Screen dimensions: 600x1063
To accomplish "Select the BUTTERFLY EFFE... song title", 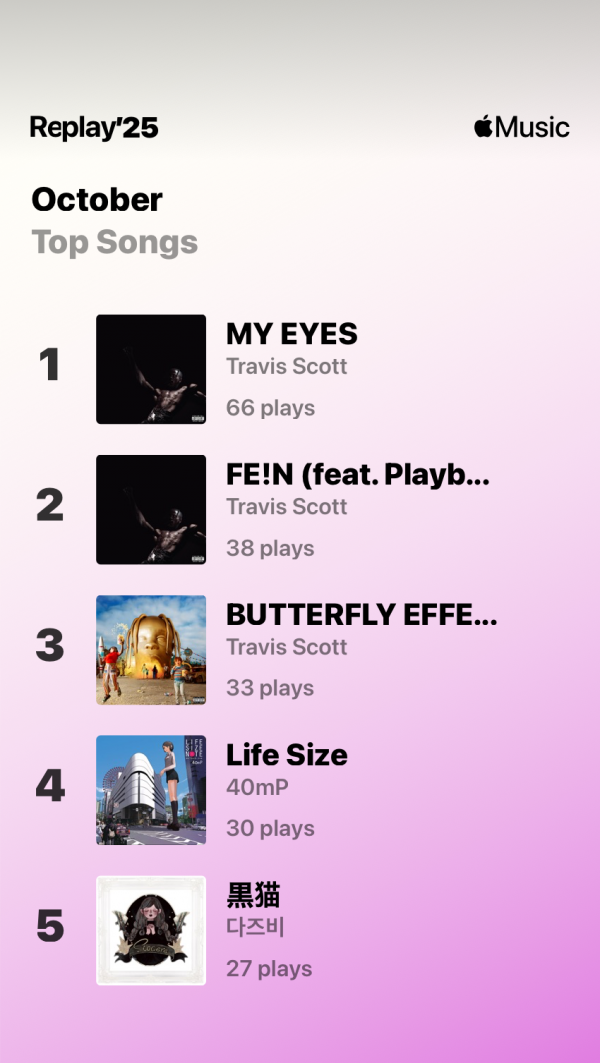I will 361,615.
